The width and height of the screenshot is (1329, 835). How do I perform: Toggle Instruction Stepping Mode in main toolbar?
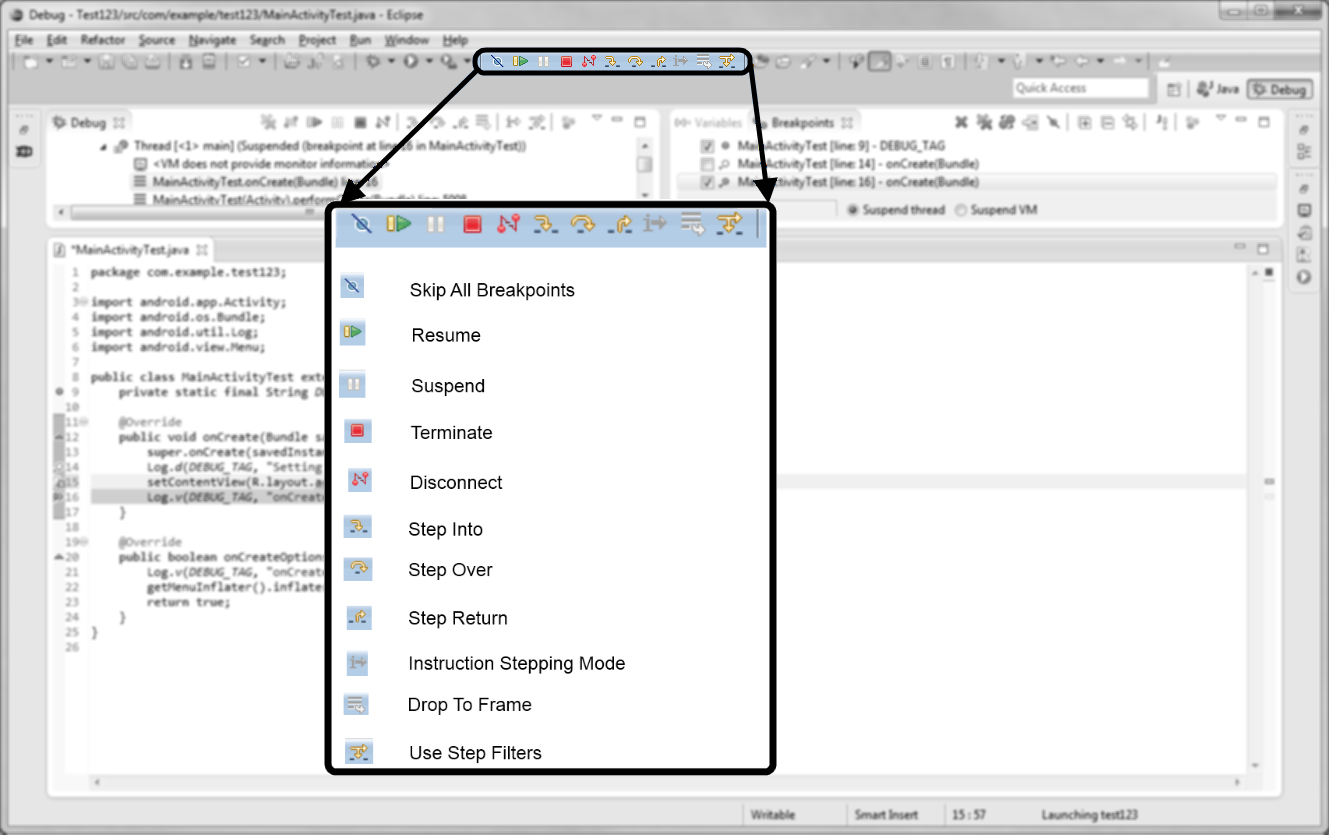pyautogui.click(x=681, y=62)
